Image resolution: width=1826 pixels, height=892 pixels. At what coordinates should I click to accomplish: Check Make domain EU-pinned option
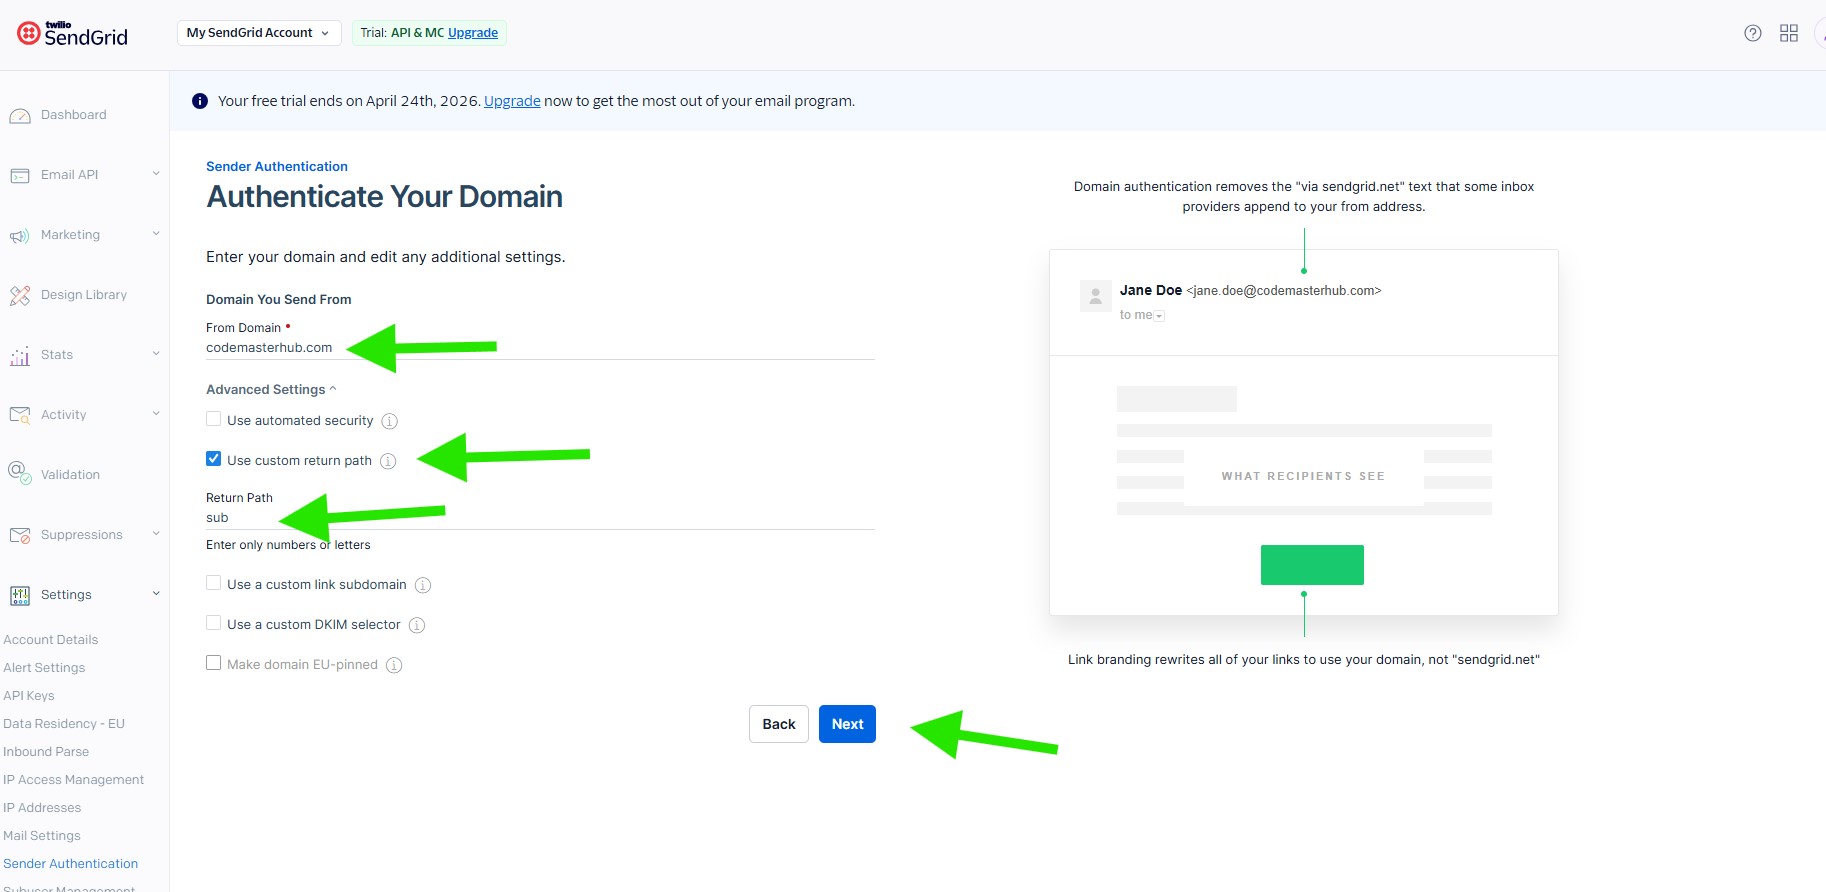click(214, 663)
